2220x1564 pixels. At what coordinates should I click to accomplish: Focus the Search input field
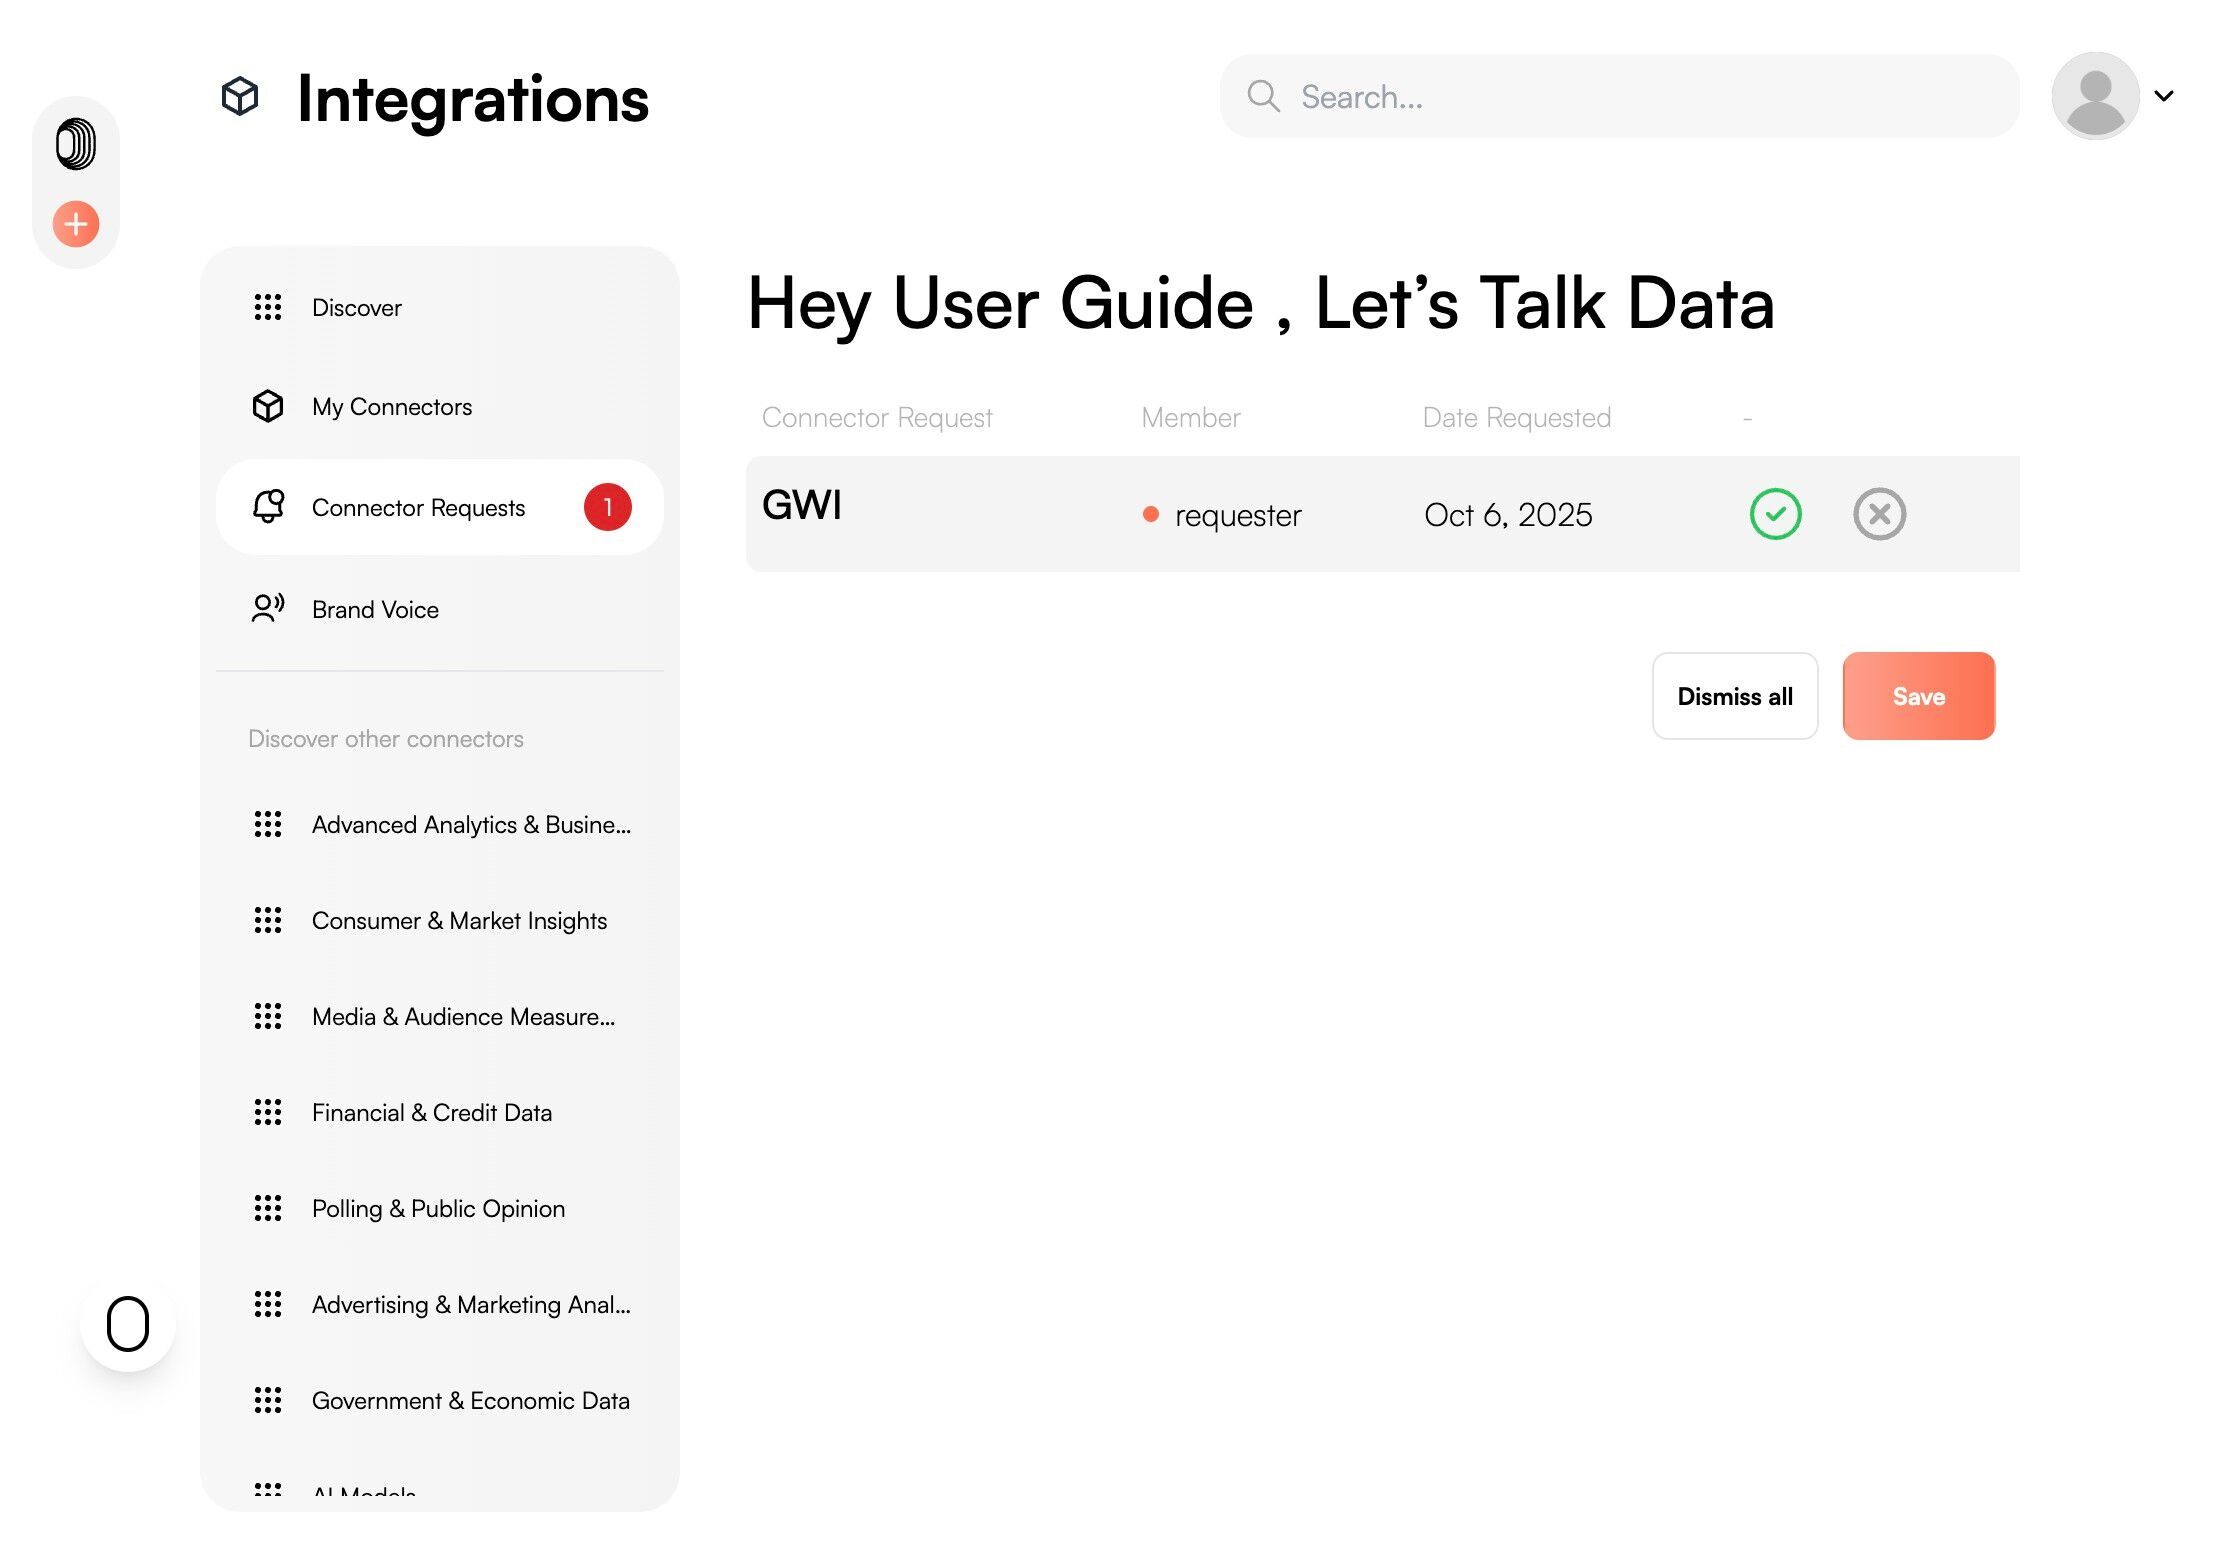coord(1640,97)
